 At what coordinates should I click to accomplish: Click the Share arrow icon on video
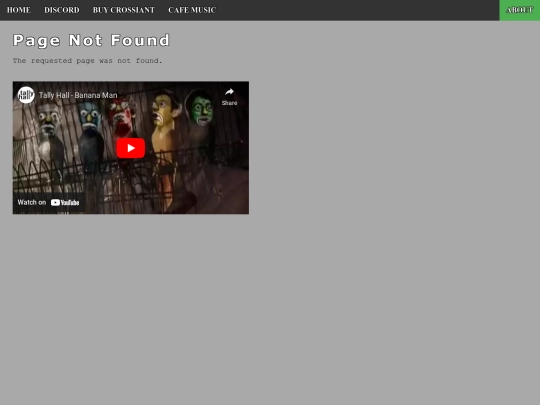pos(229,92)
